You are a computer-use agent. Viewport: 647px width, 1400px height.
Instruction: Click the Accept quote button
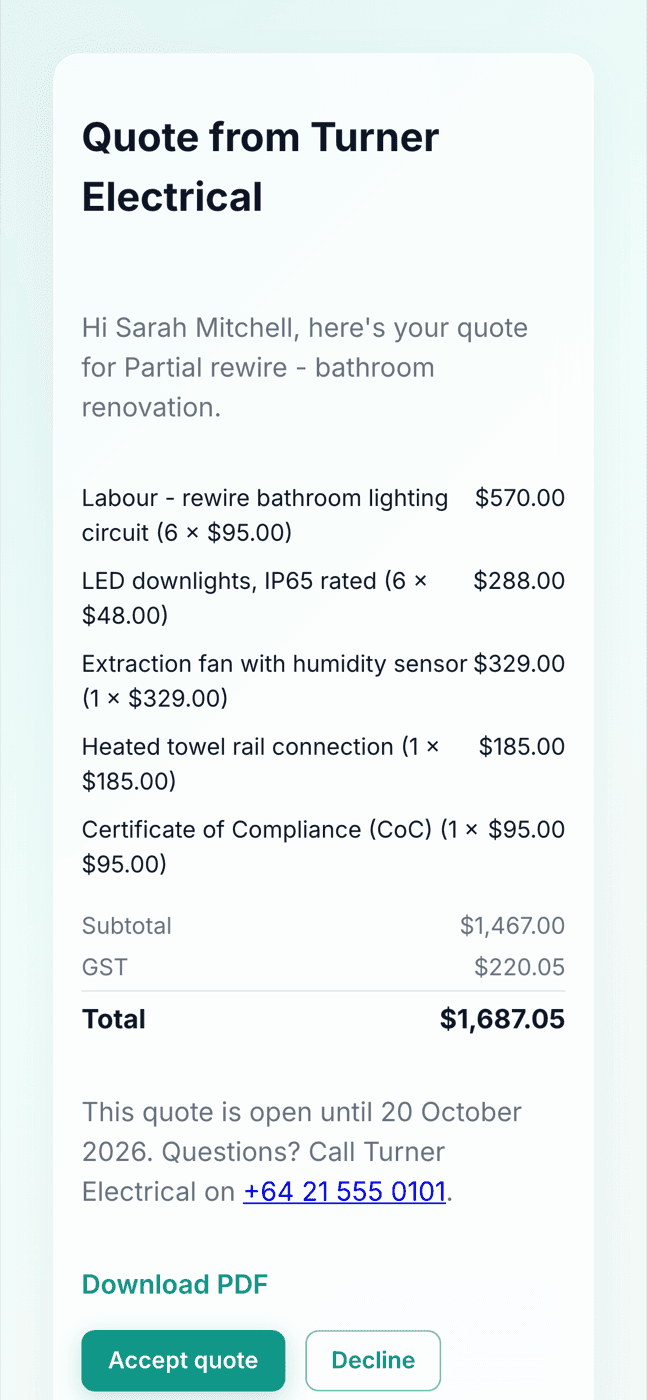pyautogui.click(x=183, y=1360)
